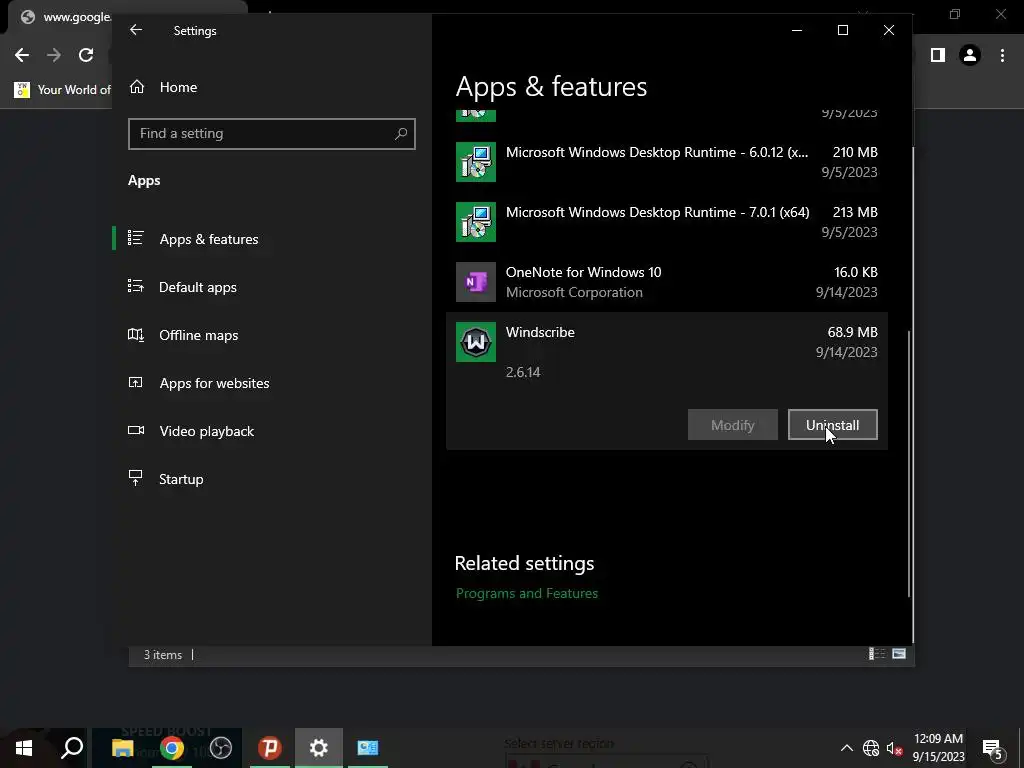
Task: Click the Home house icon
Action: click(136, 86)
